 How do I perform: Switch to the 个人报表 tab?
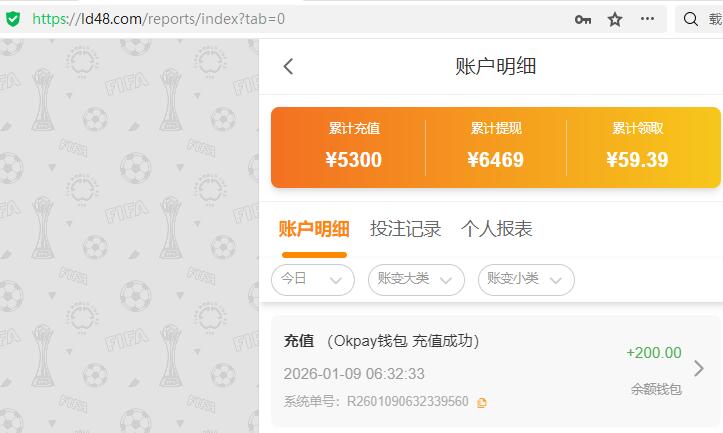[497, 229]
